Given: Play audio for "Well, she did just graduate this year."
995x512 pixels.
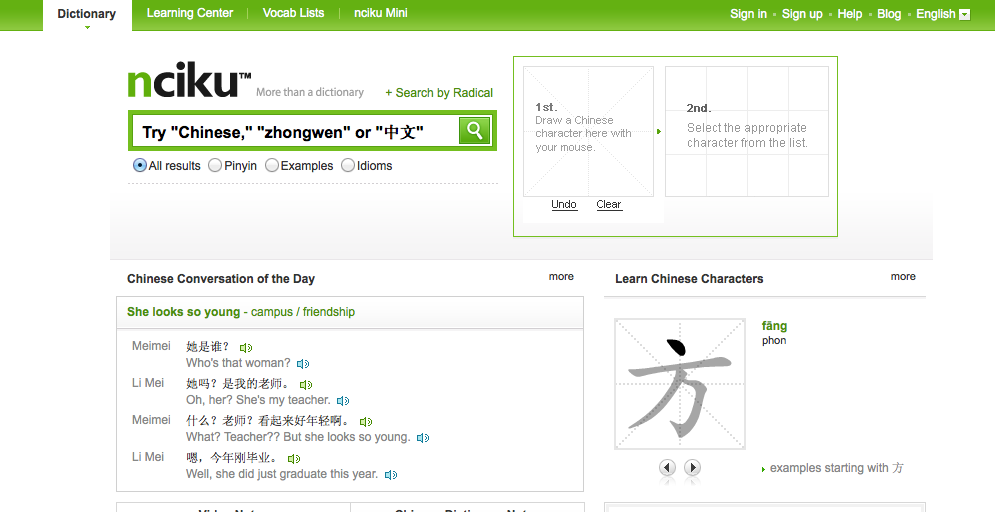Looking at the screenshot, I should click(x=391, y=475).
